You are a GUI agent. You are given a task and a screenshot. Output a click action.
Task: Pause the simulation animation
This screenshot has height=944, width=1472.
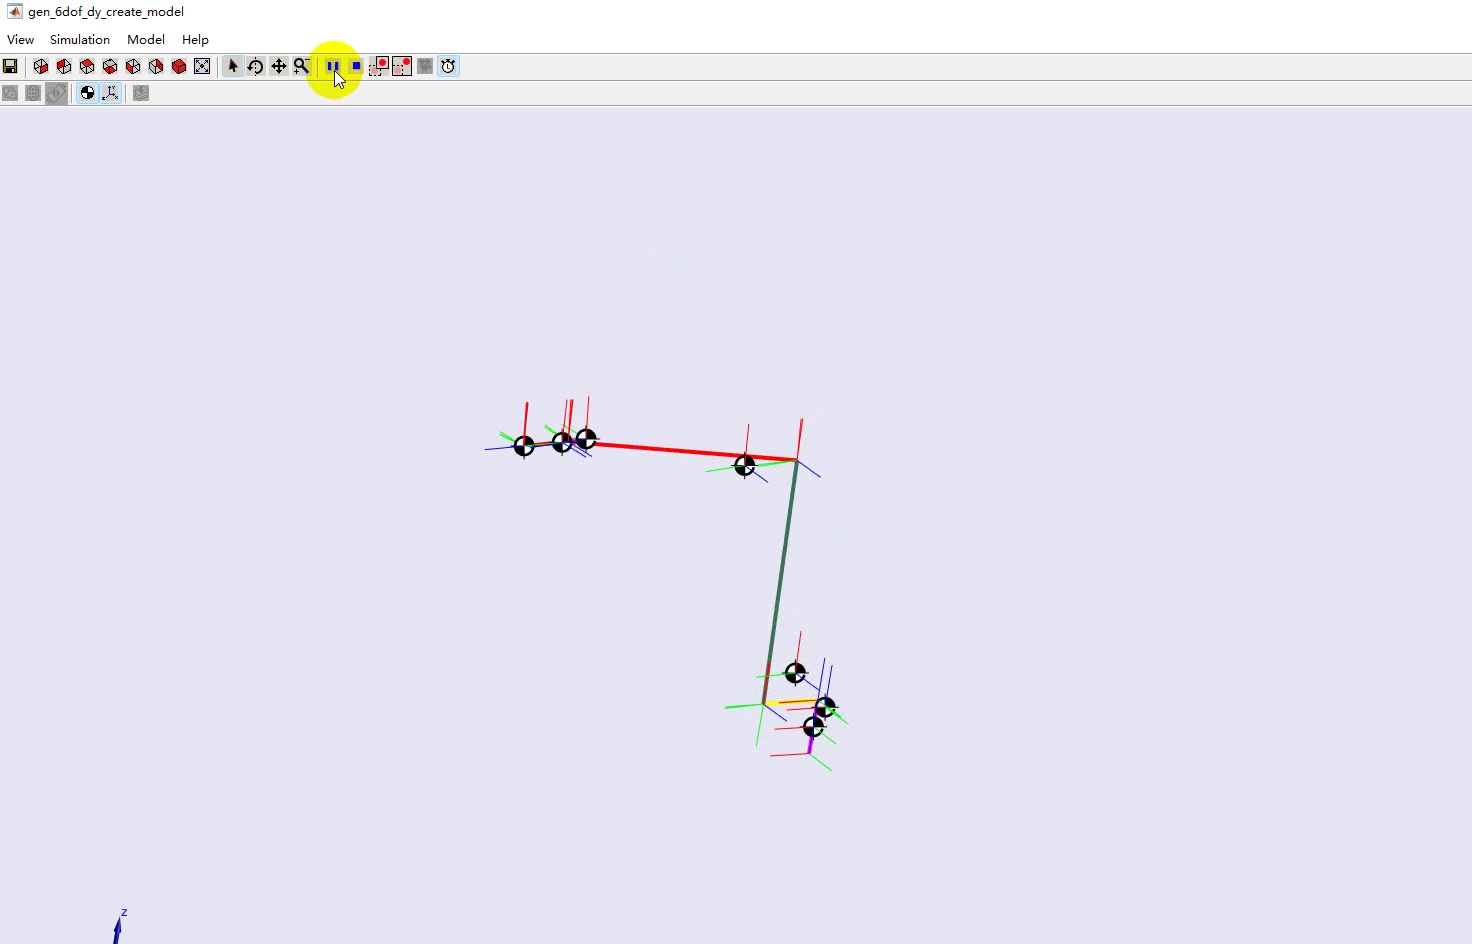tap(333, 66)
